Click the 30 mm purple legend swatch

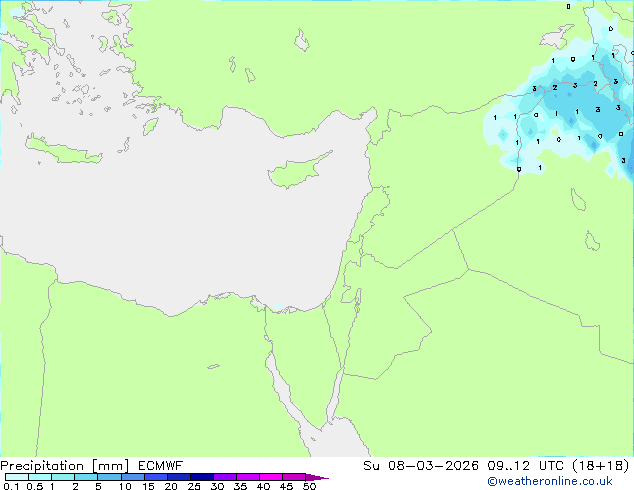click(x=225, y=477)
